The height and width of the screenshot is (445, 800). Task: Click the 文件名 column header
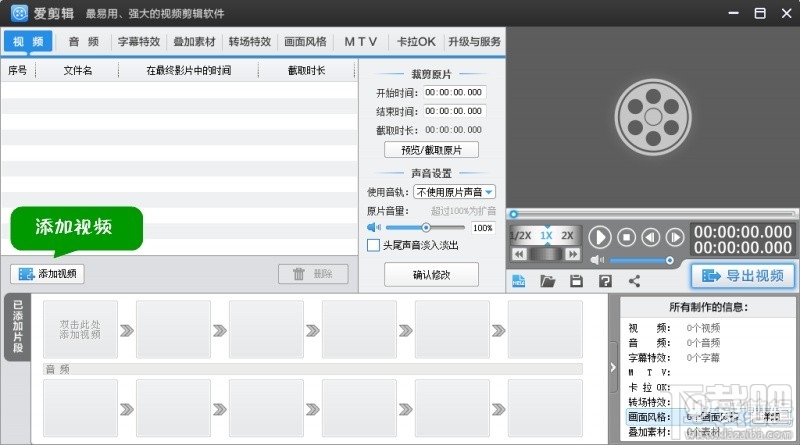pyautogui.click(x=78, y=70)
